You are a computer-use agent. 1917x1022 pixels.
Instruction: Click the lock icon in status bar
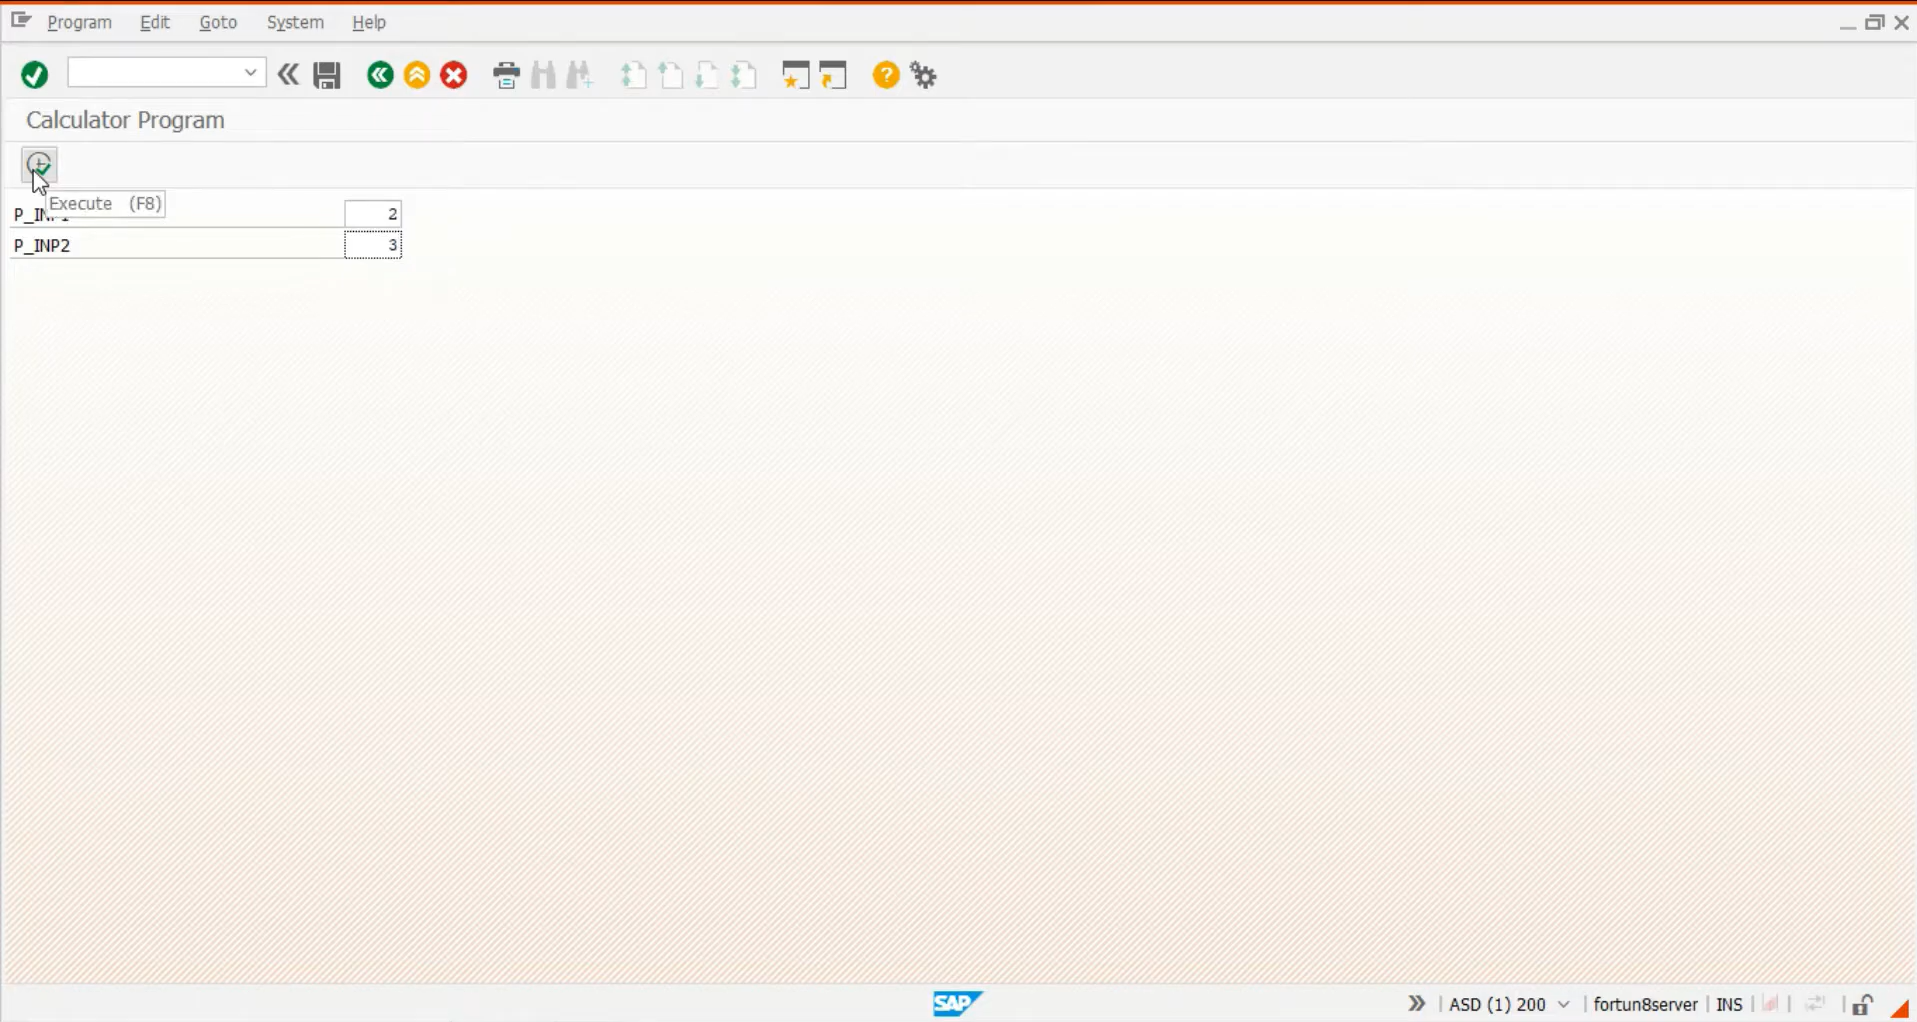coord(1862,1004)
